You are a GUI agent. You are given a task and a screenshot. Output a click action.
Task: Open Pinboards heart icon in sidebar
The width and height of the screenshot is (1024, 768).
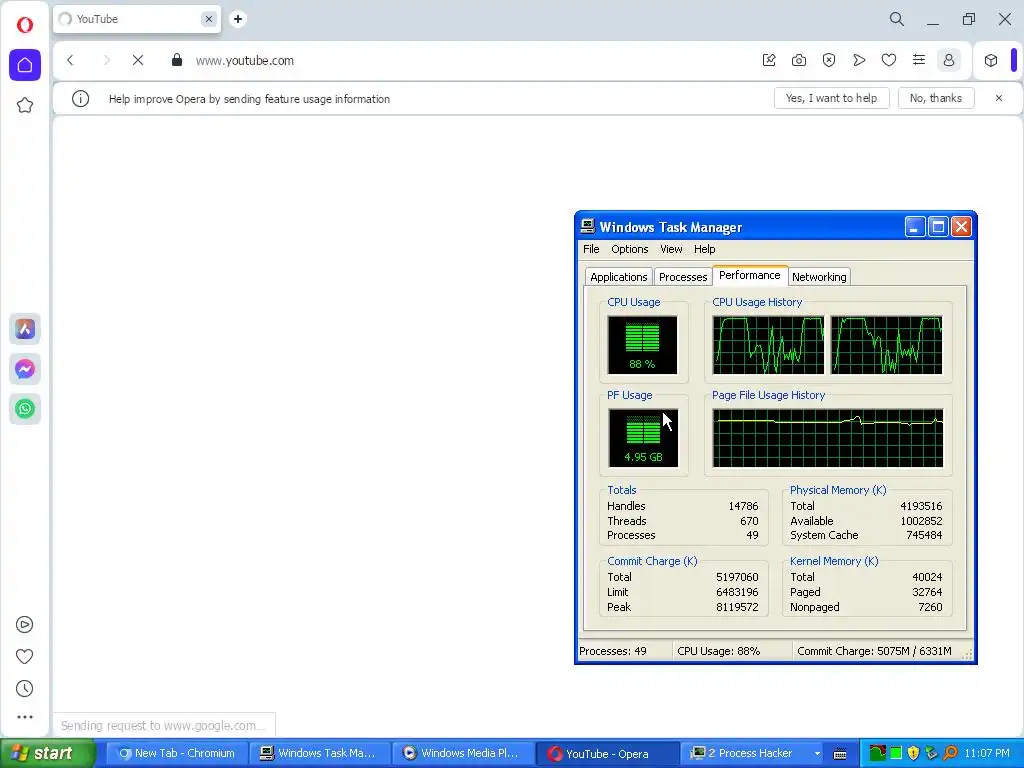(x=24, y=656)
